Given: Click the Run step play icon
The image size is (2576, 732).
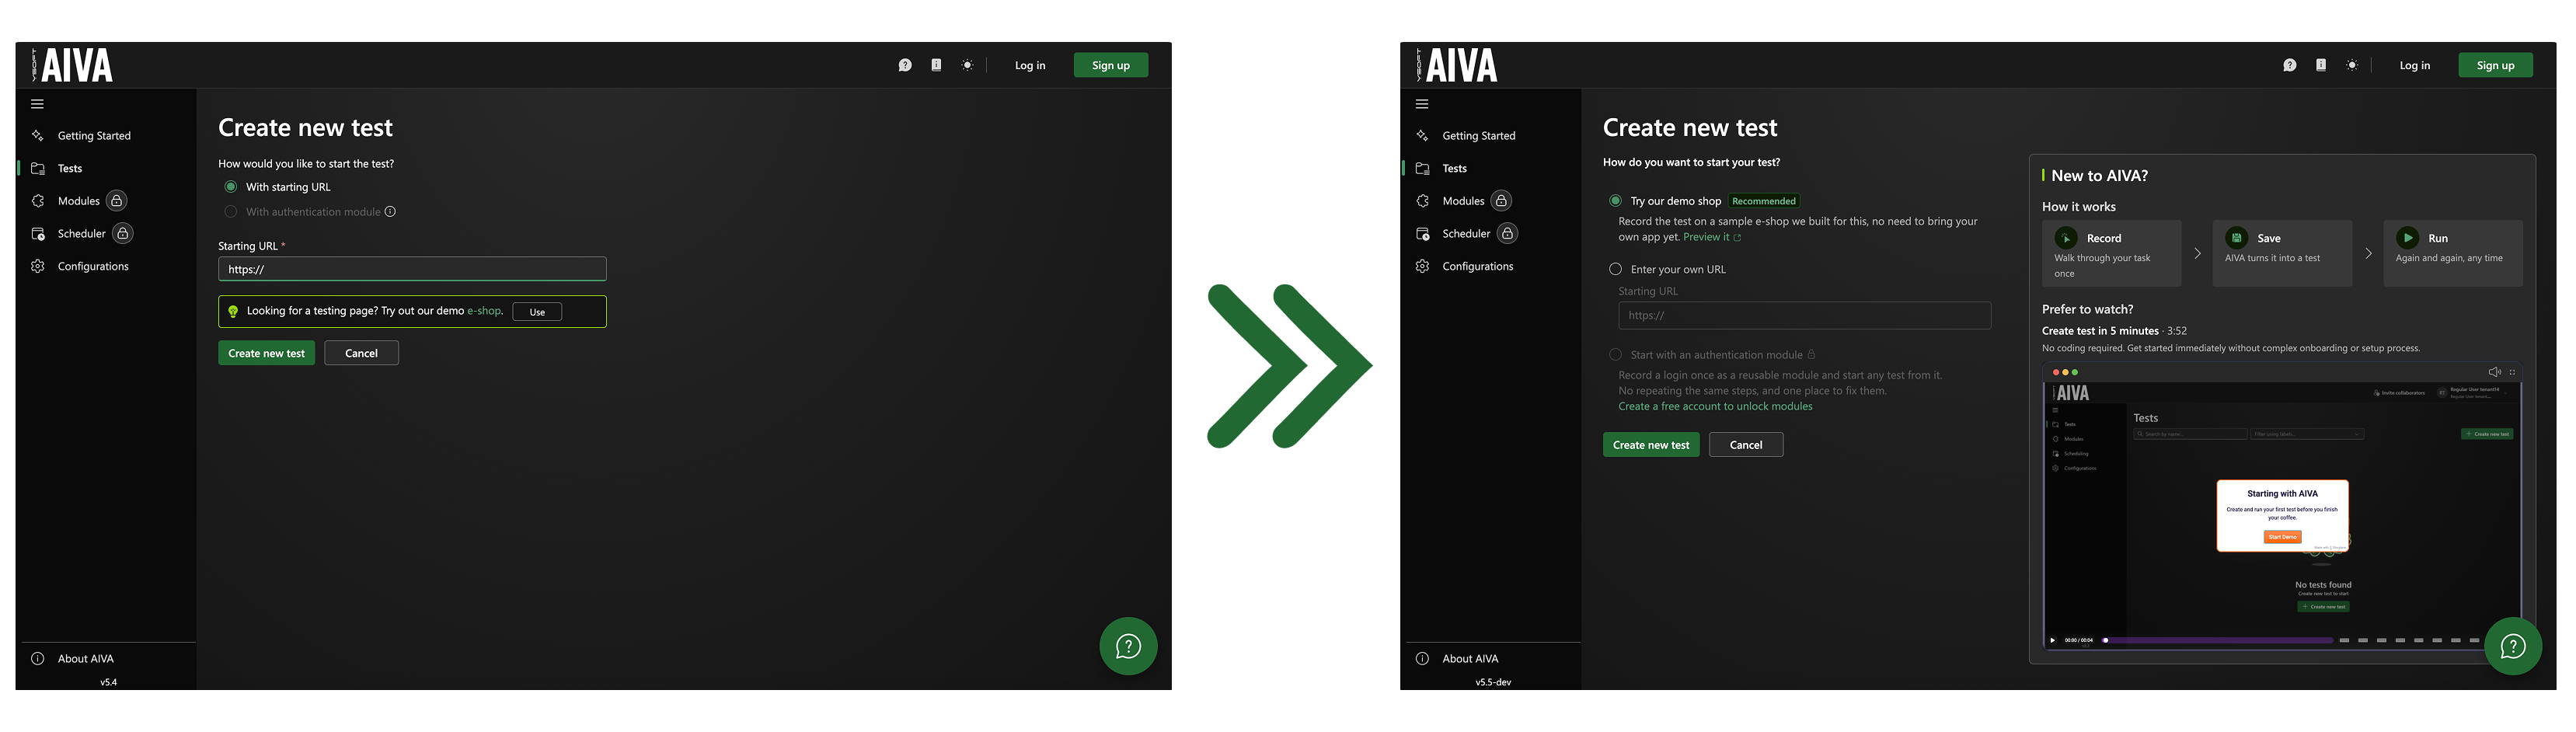Looking at the screenshot, I should point(2408,238).
